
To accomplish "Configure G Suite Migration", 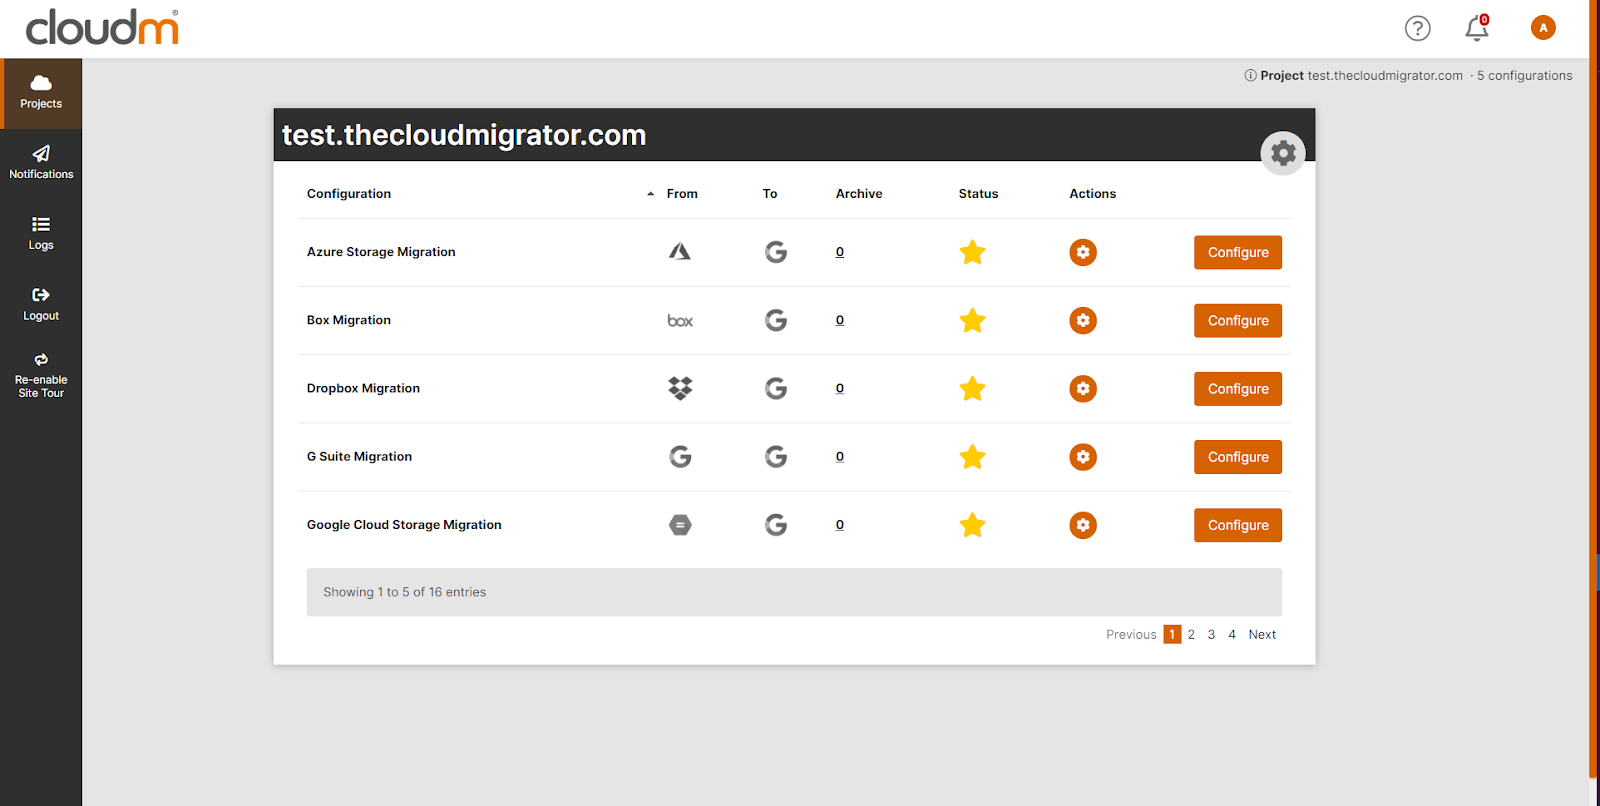I will (x=1238, y=457).
